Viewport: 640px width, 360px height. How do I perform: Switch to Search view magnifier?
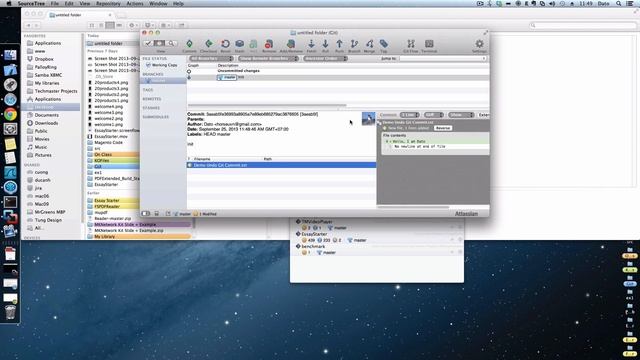point(171,43)
